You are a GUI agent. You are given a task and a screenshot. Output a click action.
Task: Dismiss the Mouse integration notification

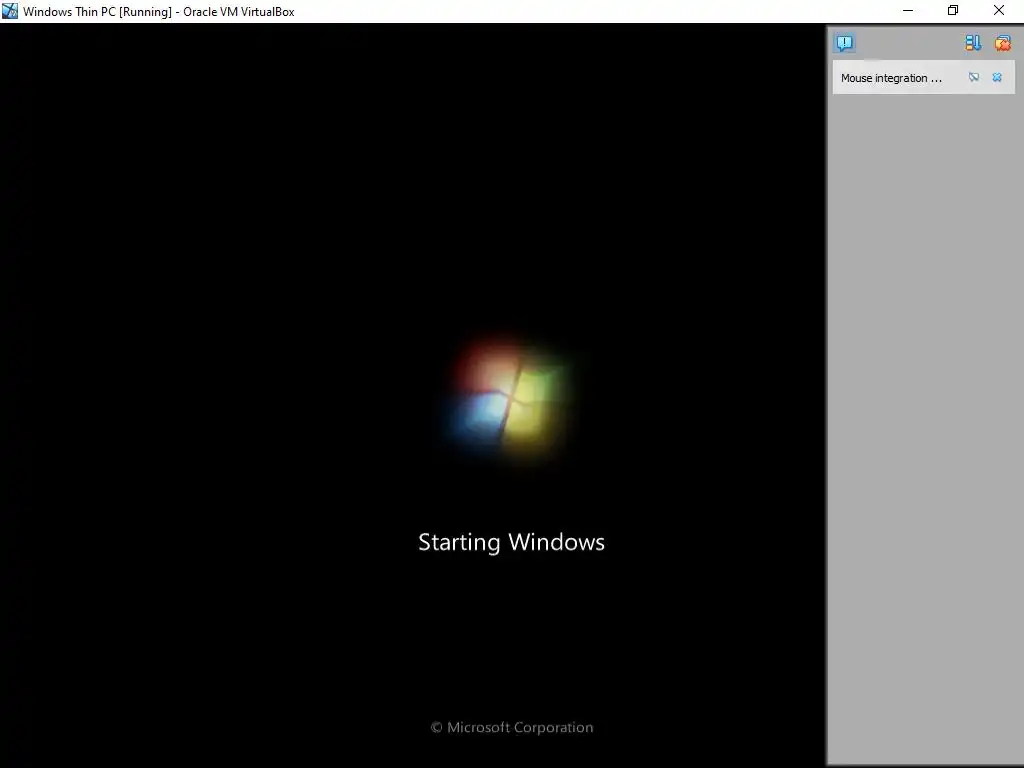(997, 78)
